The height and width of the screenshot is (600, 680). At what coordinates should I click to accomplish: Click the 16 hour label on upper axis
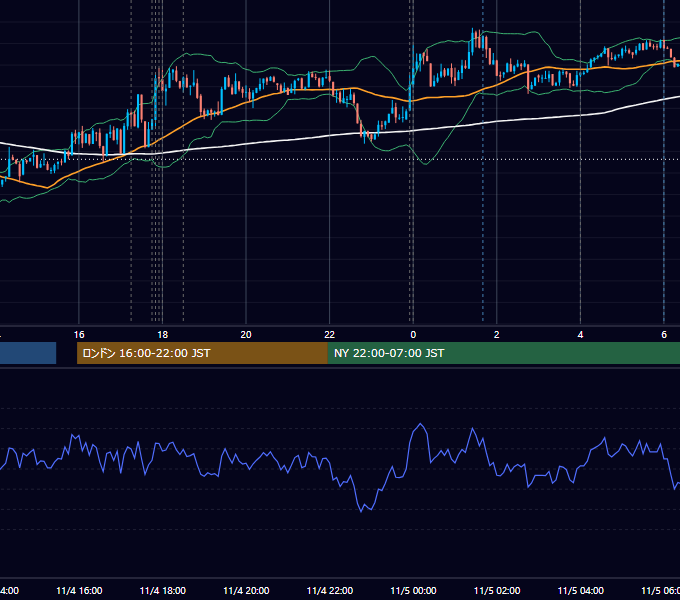(79, 335)
